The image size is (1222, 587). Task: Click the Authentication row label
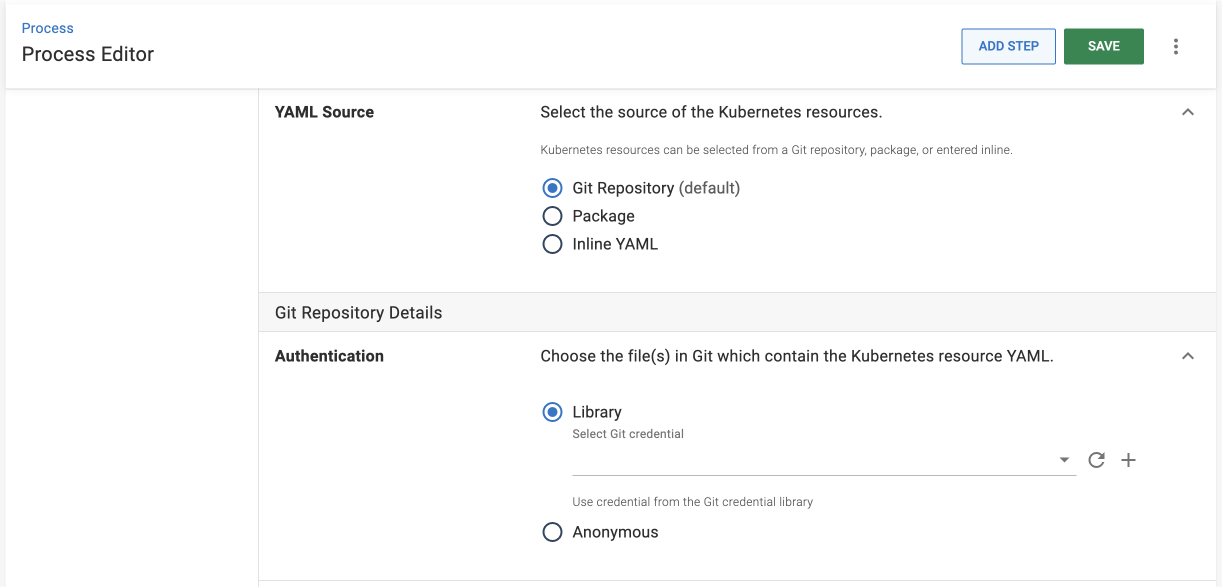329,356
